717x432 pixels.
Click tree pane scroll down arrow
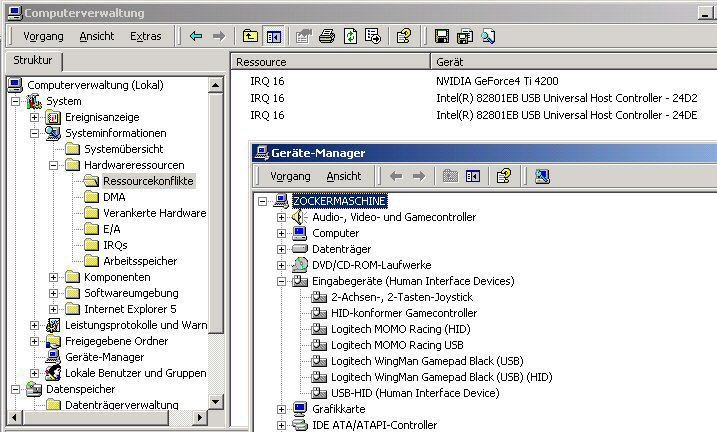click(x=215, y=402)
